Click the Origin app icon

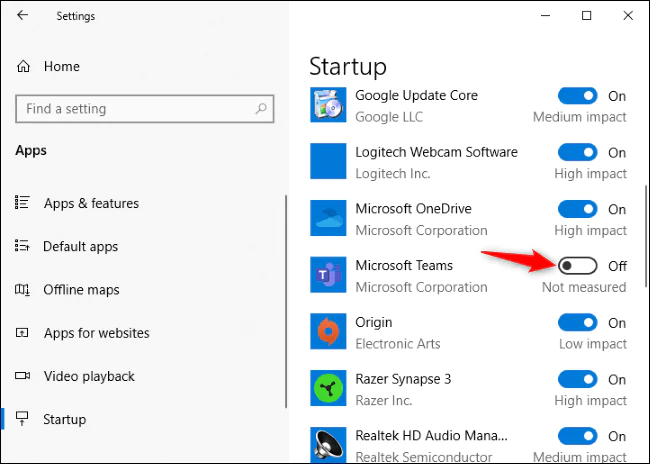pyautogui.click(x=328, y=333)
